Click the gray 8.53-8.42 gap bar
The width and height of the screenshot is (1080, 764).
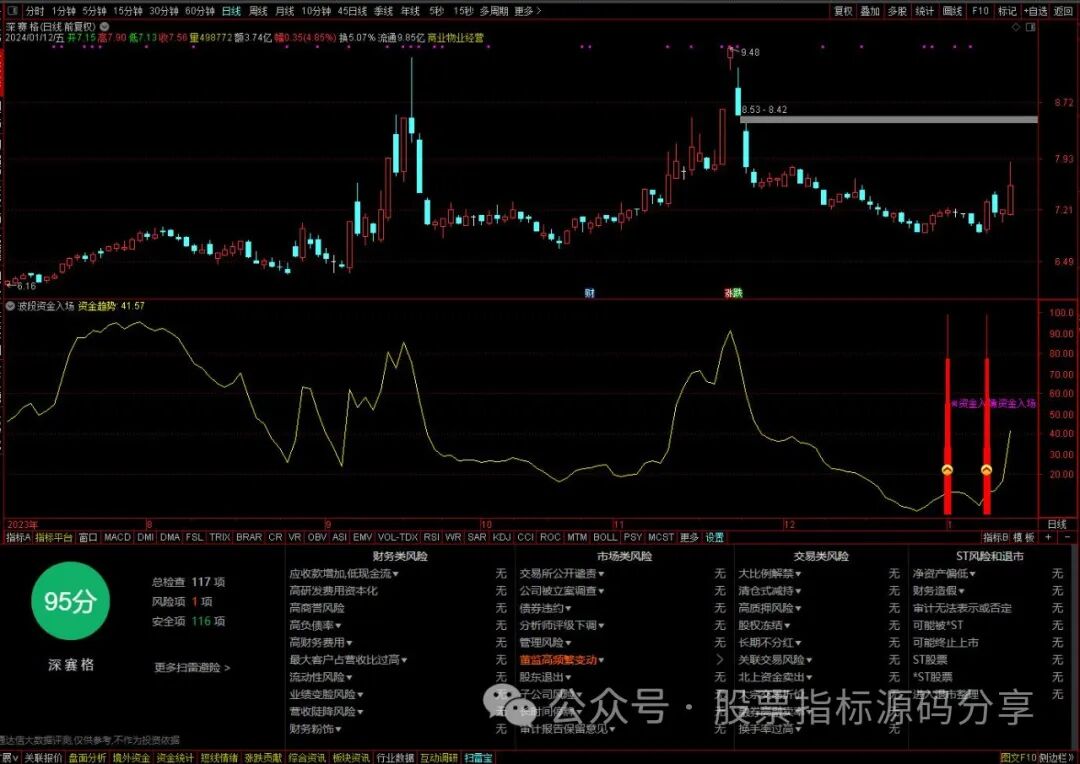889,120
